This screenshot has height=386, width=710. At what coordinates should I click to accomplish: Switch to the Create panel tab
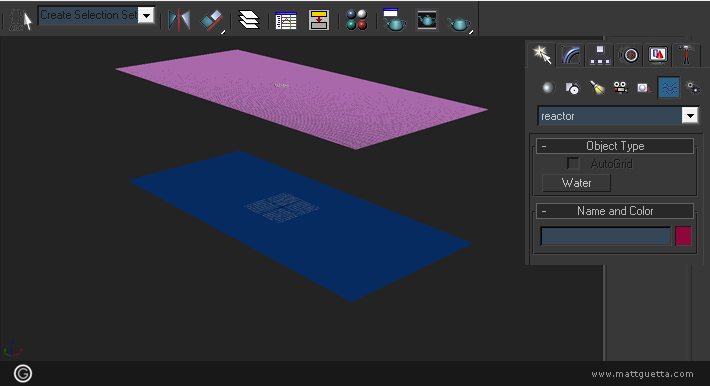pyautogui.click(x=542, y=55)
